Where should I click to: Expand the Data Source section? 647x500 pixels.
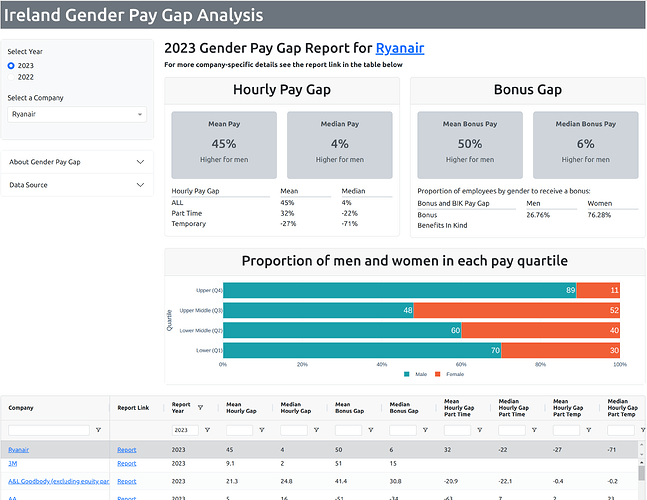tap(77, 185)
